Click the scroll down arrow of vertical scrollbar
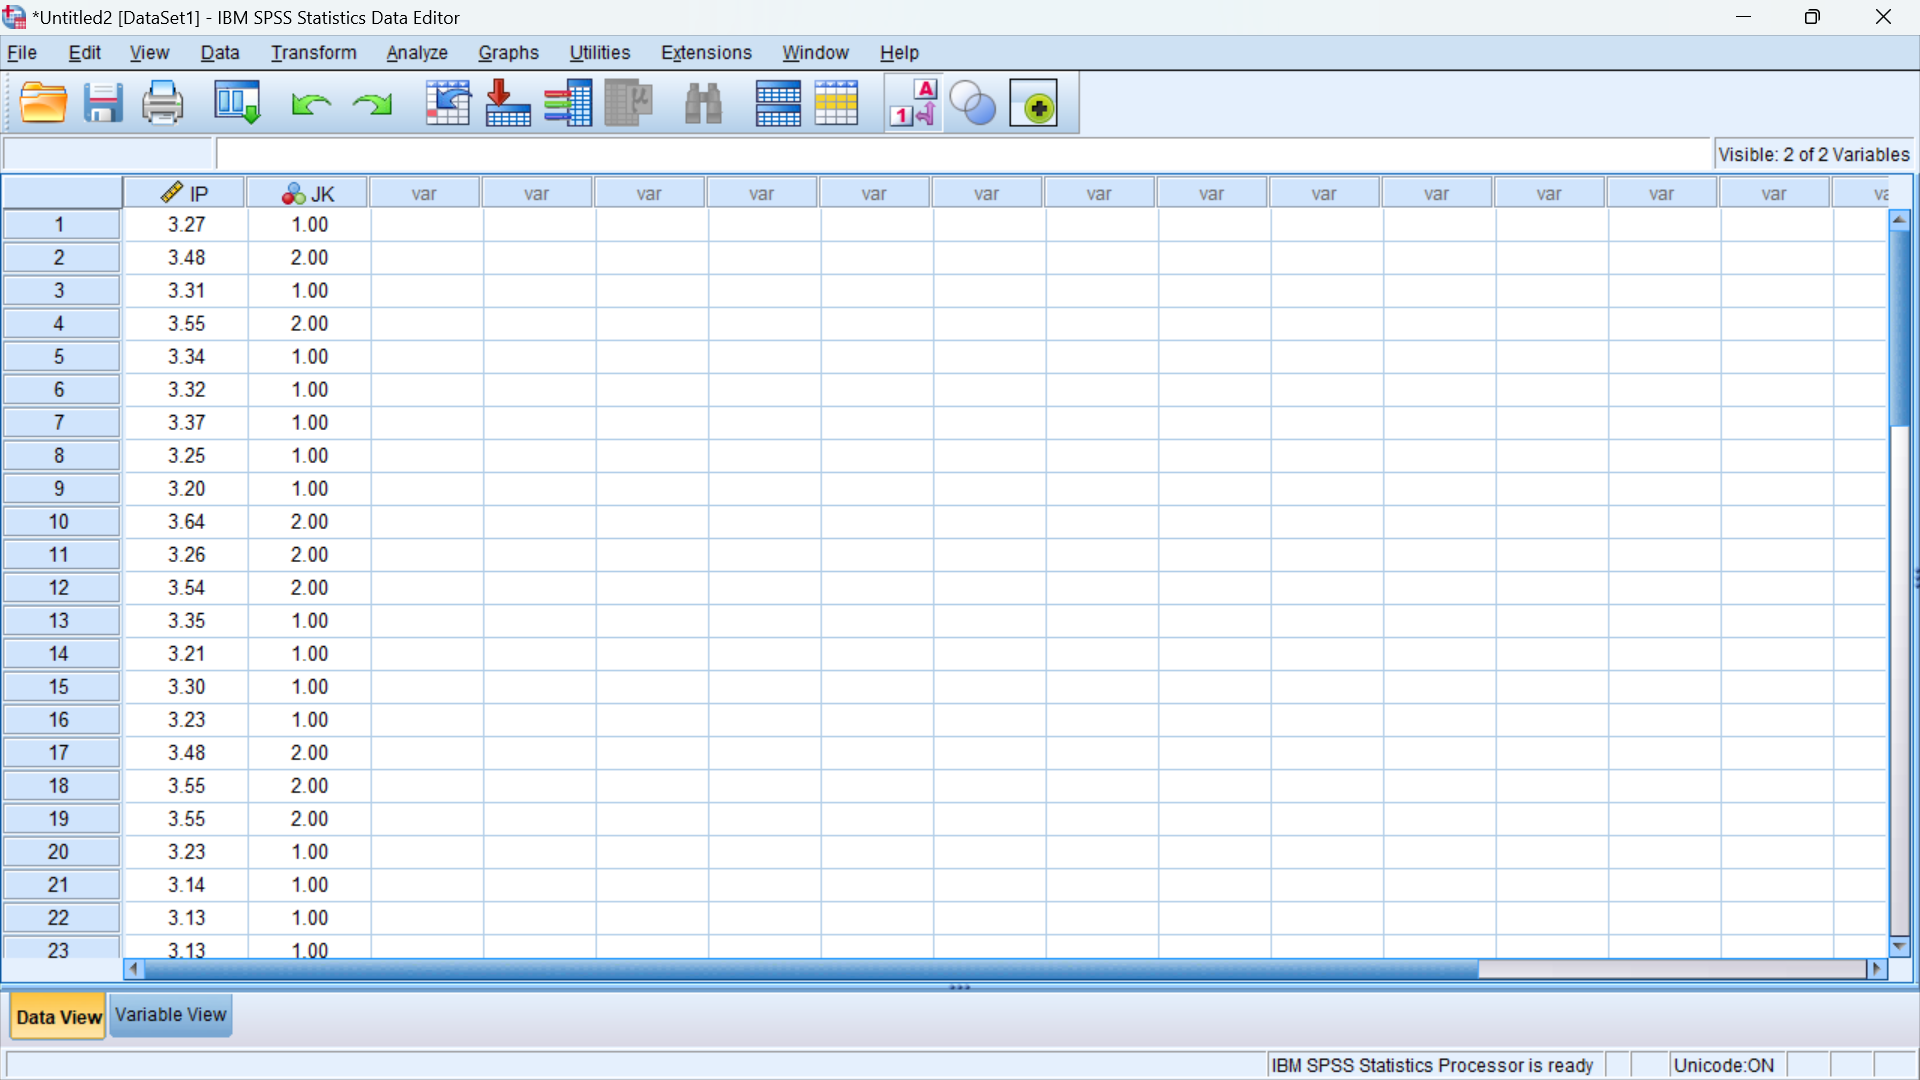The width and height of the screenshot is (1920, 1080). pos(1899,946)
